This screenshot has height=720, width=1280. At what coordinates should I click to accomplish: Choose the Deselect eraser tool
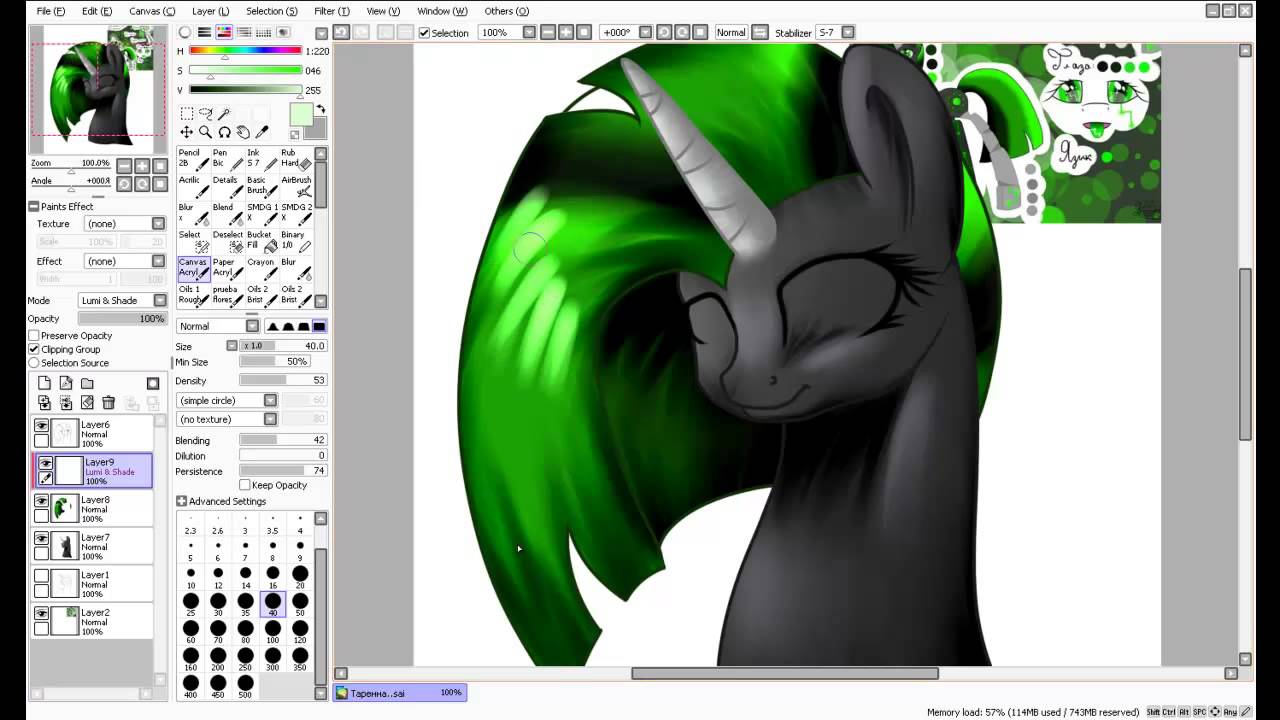(x=227, y=240)
